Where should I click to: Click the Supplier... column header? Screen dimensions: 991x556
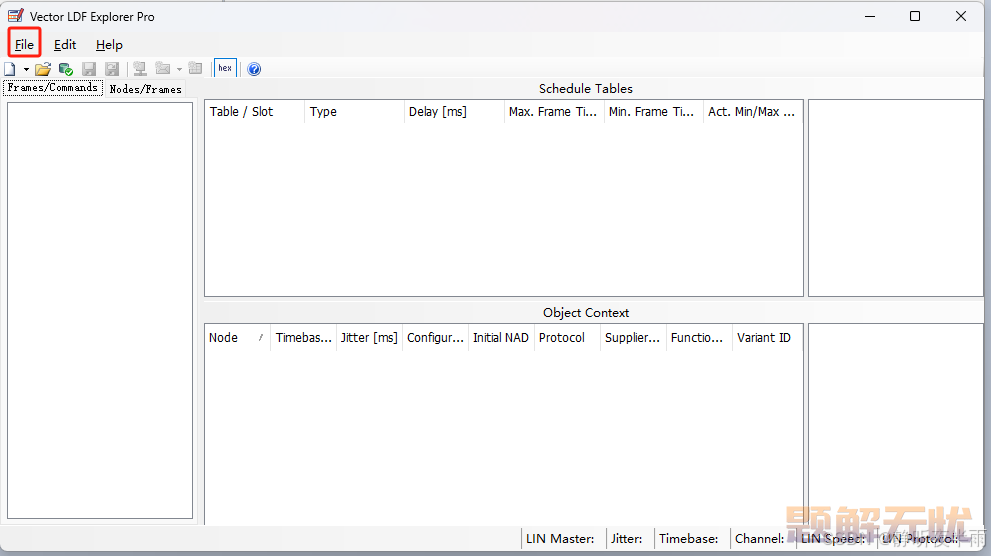tap(633, 338)
